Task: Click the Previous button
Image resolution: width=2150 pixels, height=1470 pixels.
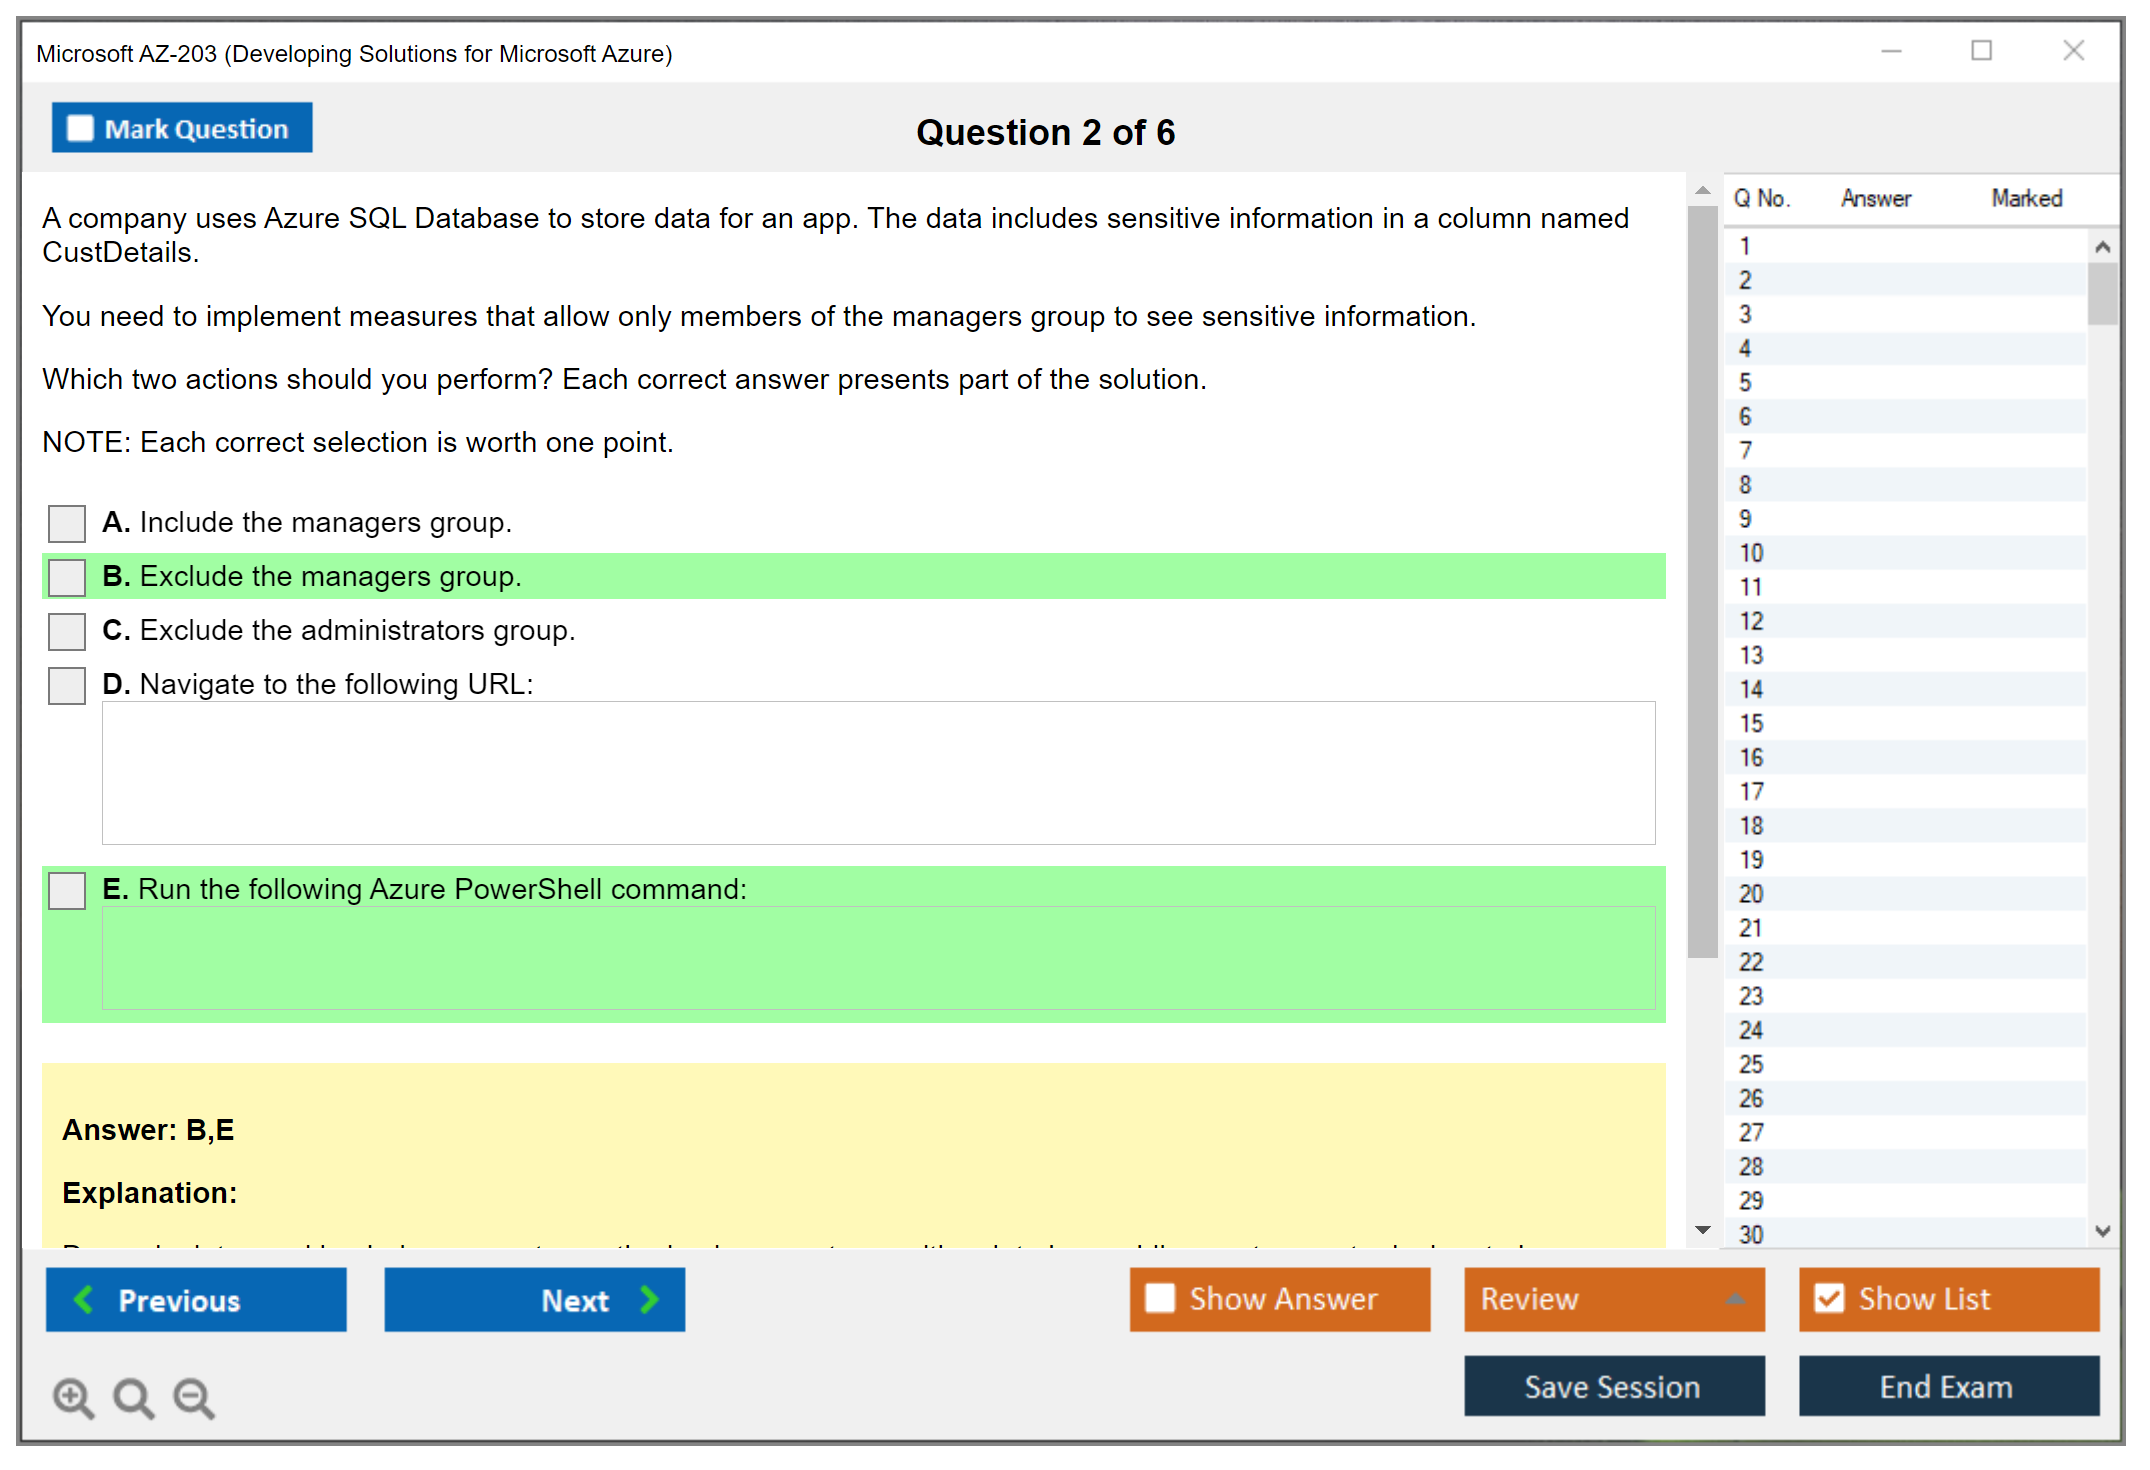Action: (x=196, y=1299)
